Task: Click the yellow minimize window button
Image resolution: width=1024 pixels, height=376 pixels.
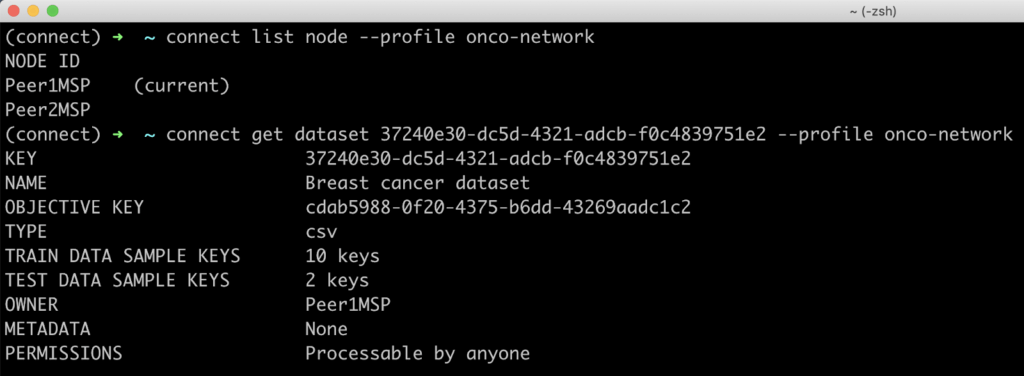Action: click(x=33, y=10)
